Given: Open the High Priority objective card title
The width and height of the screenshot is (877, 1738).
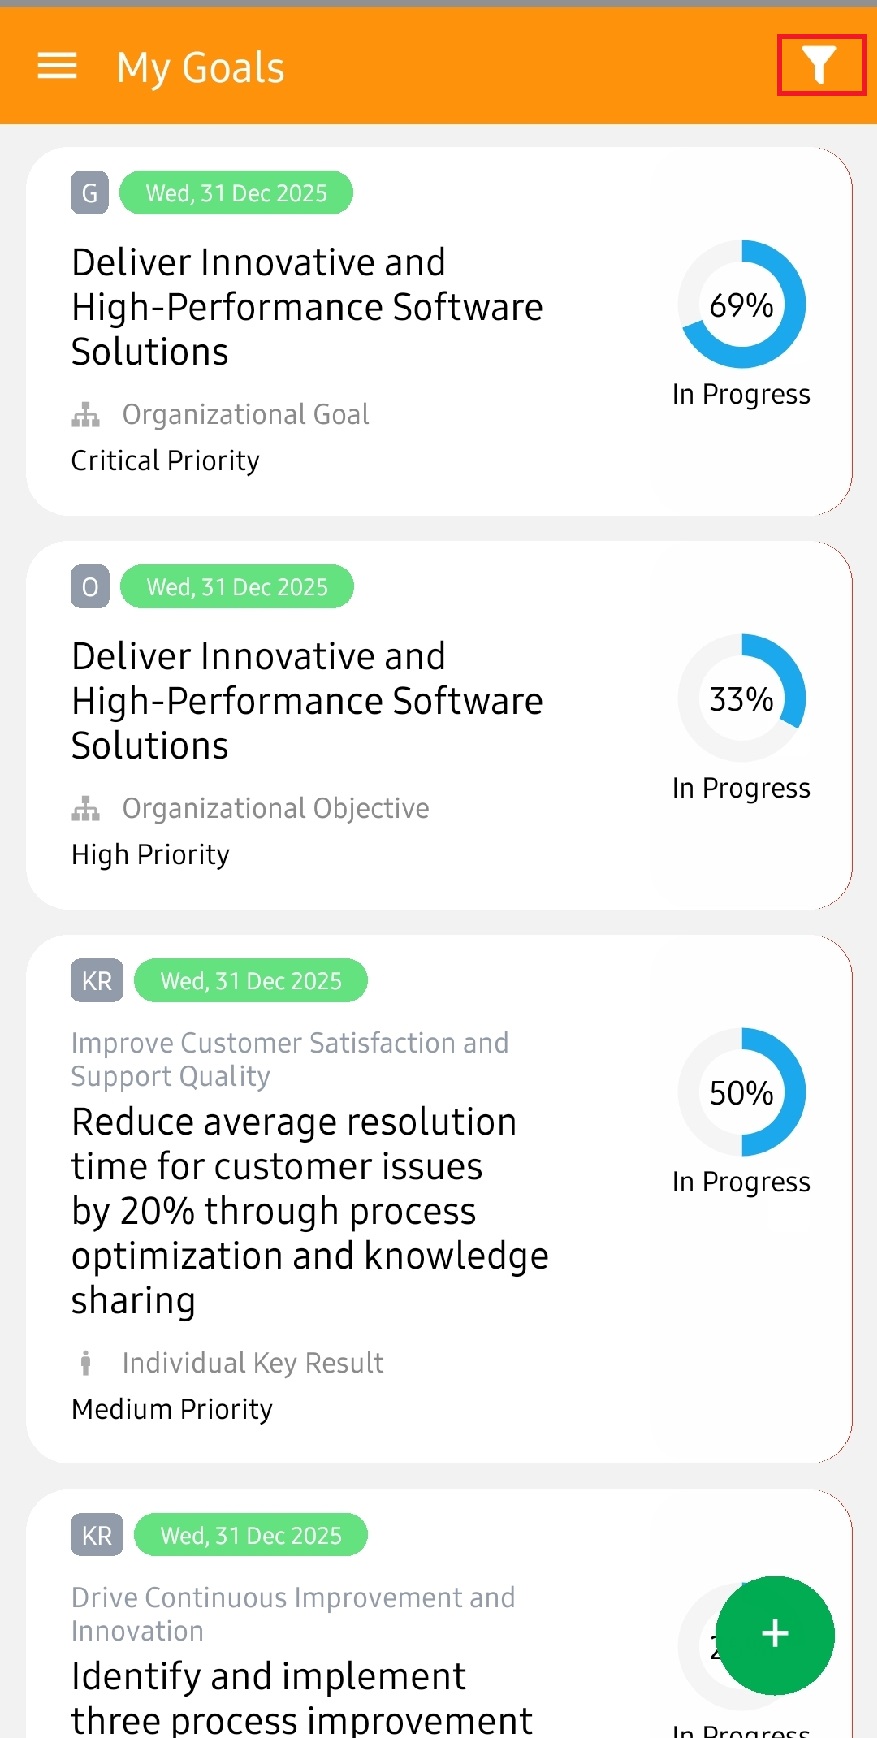Looking at the screenshot, I should [x=307, y=701].
